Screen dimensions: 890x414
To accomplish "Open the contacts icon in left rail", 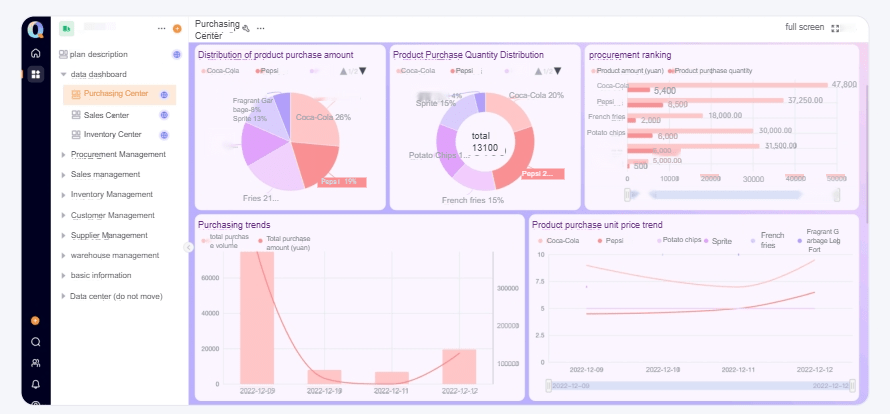I will 36,363.
